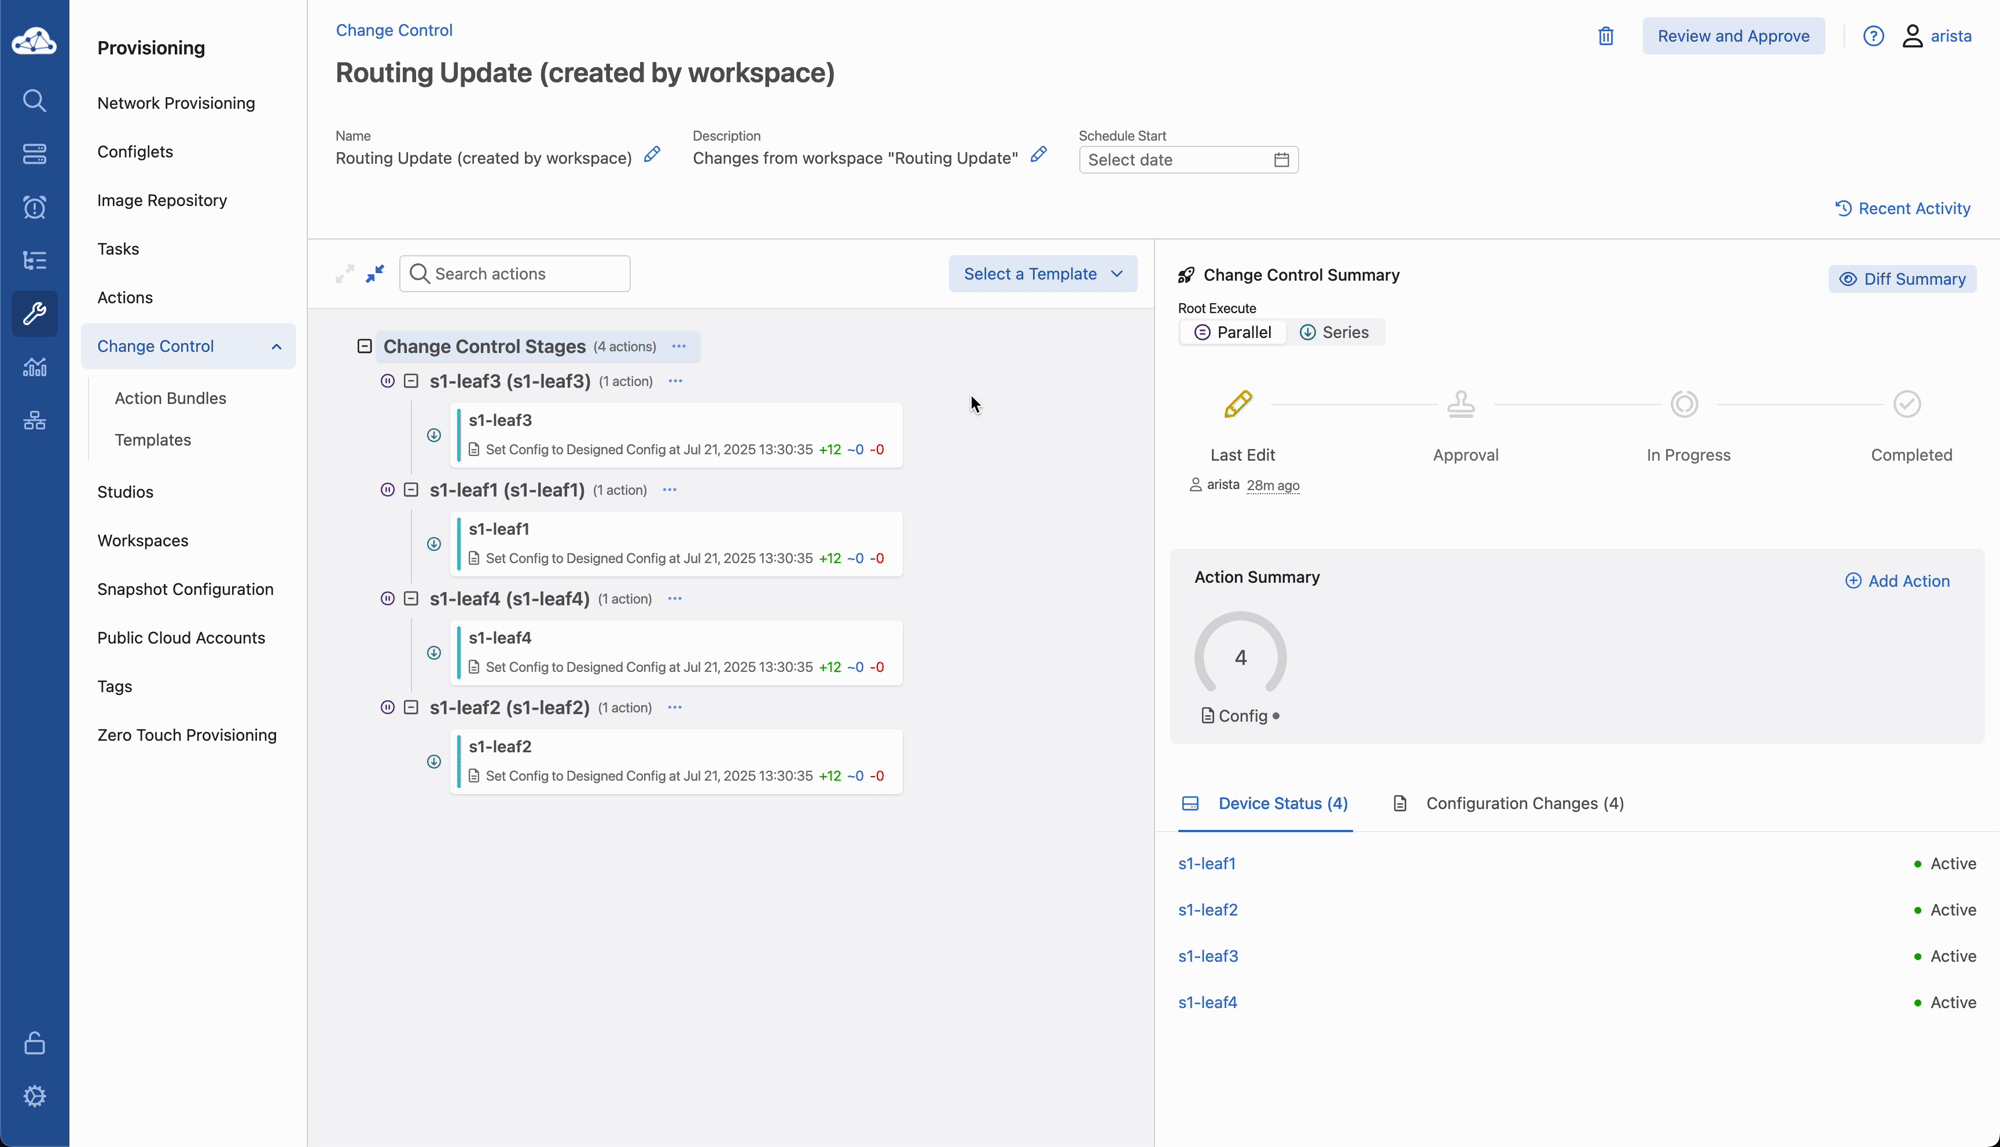2000x1147 pixels.
Task: Toggle pause icon on s1-leaf1 stage
Action: [388, 490]
